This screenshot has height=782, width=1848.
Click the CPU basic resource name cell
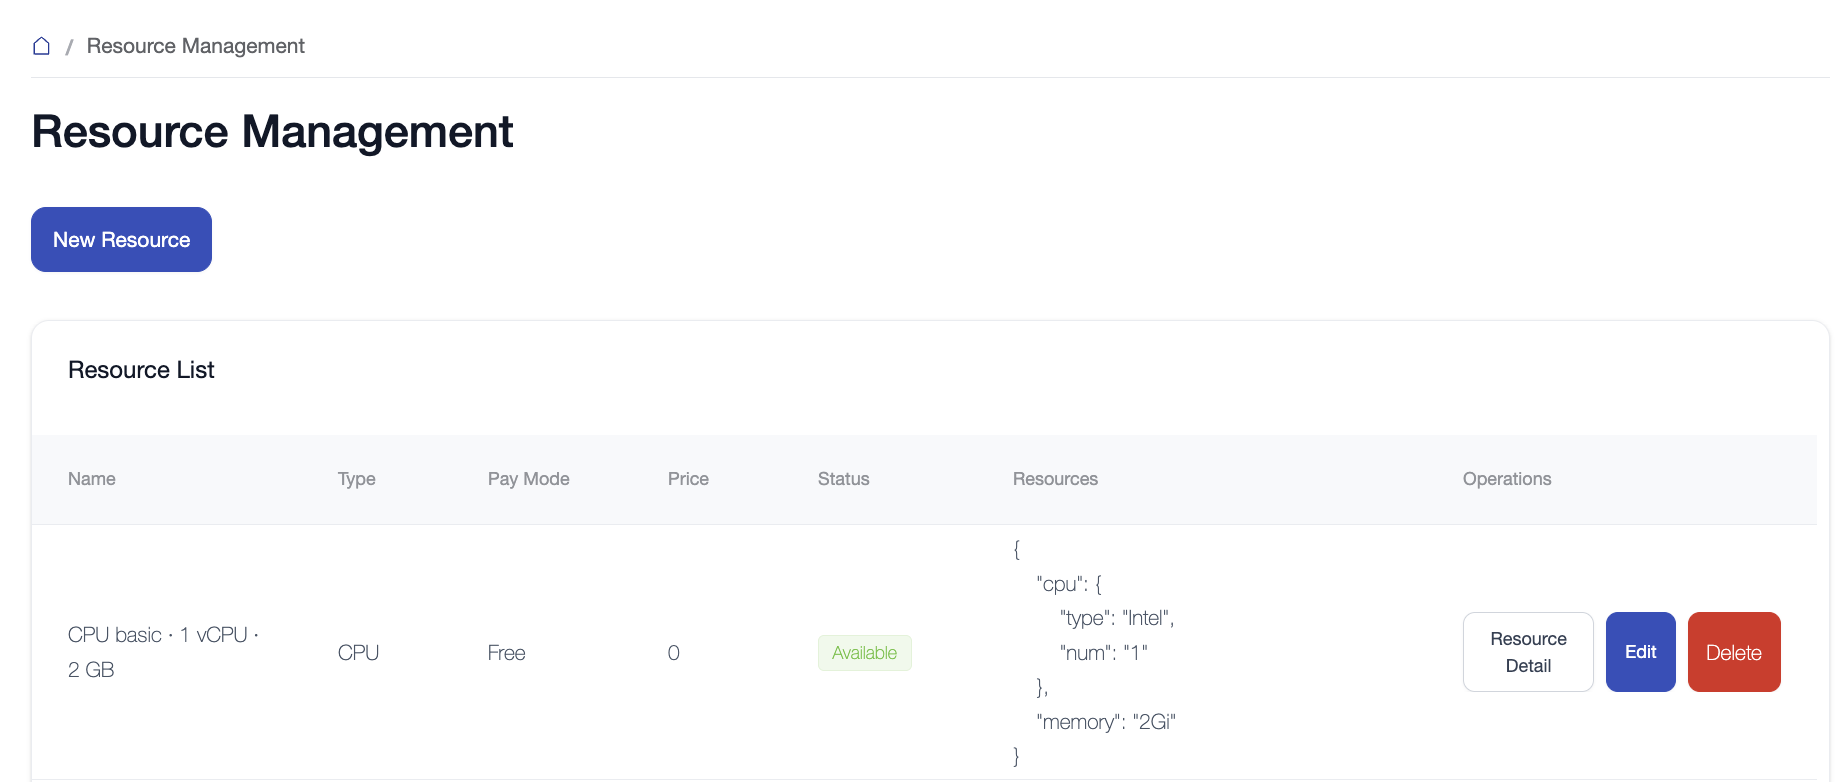(163, 652)
